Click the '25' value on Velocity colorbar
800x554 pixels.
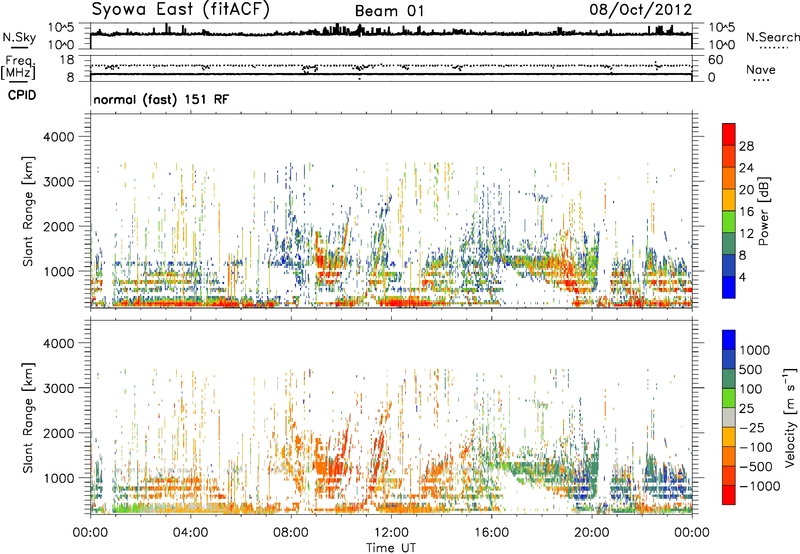pyautogui.click(x=746, y=409)
